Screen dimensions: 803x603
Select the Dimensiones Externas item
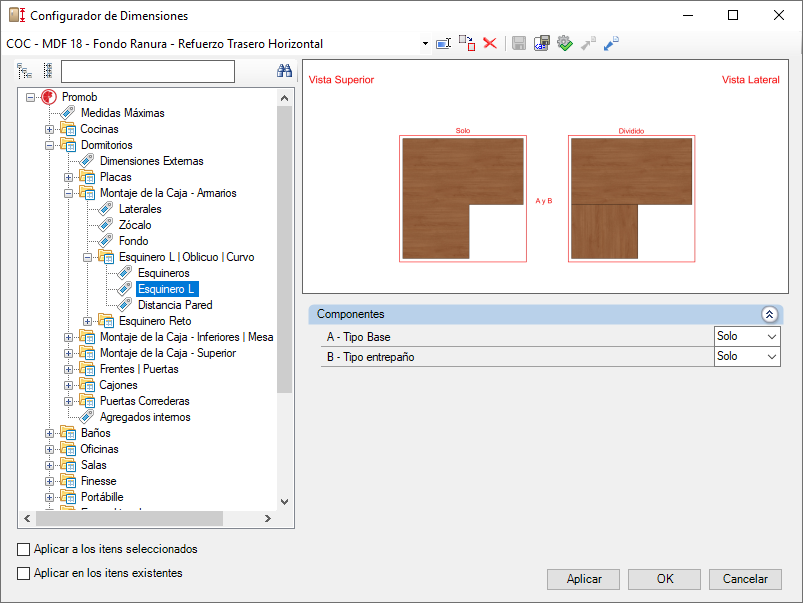click(x=152, y=161)
